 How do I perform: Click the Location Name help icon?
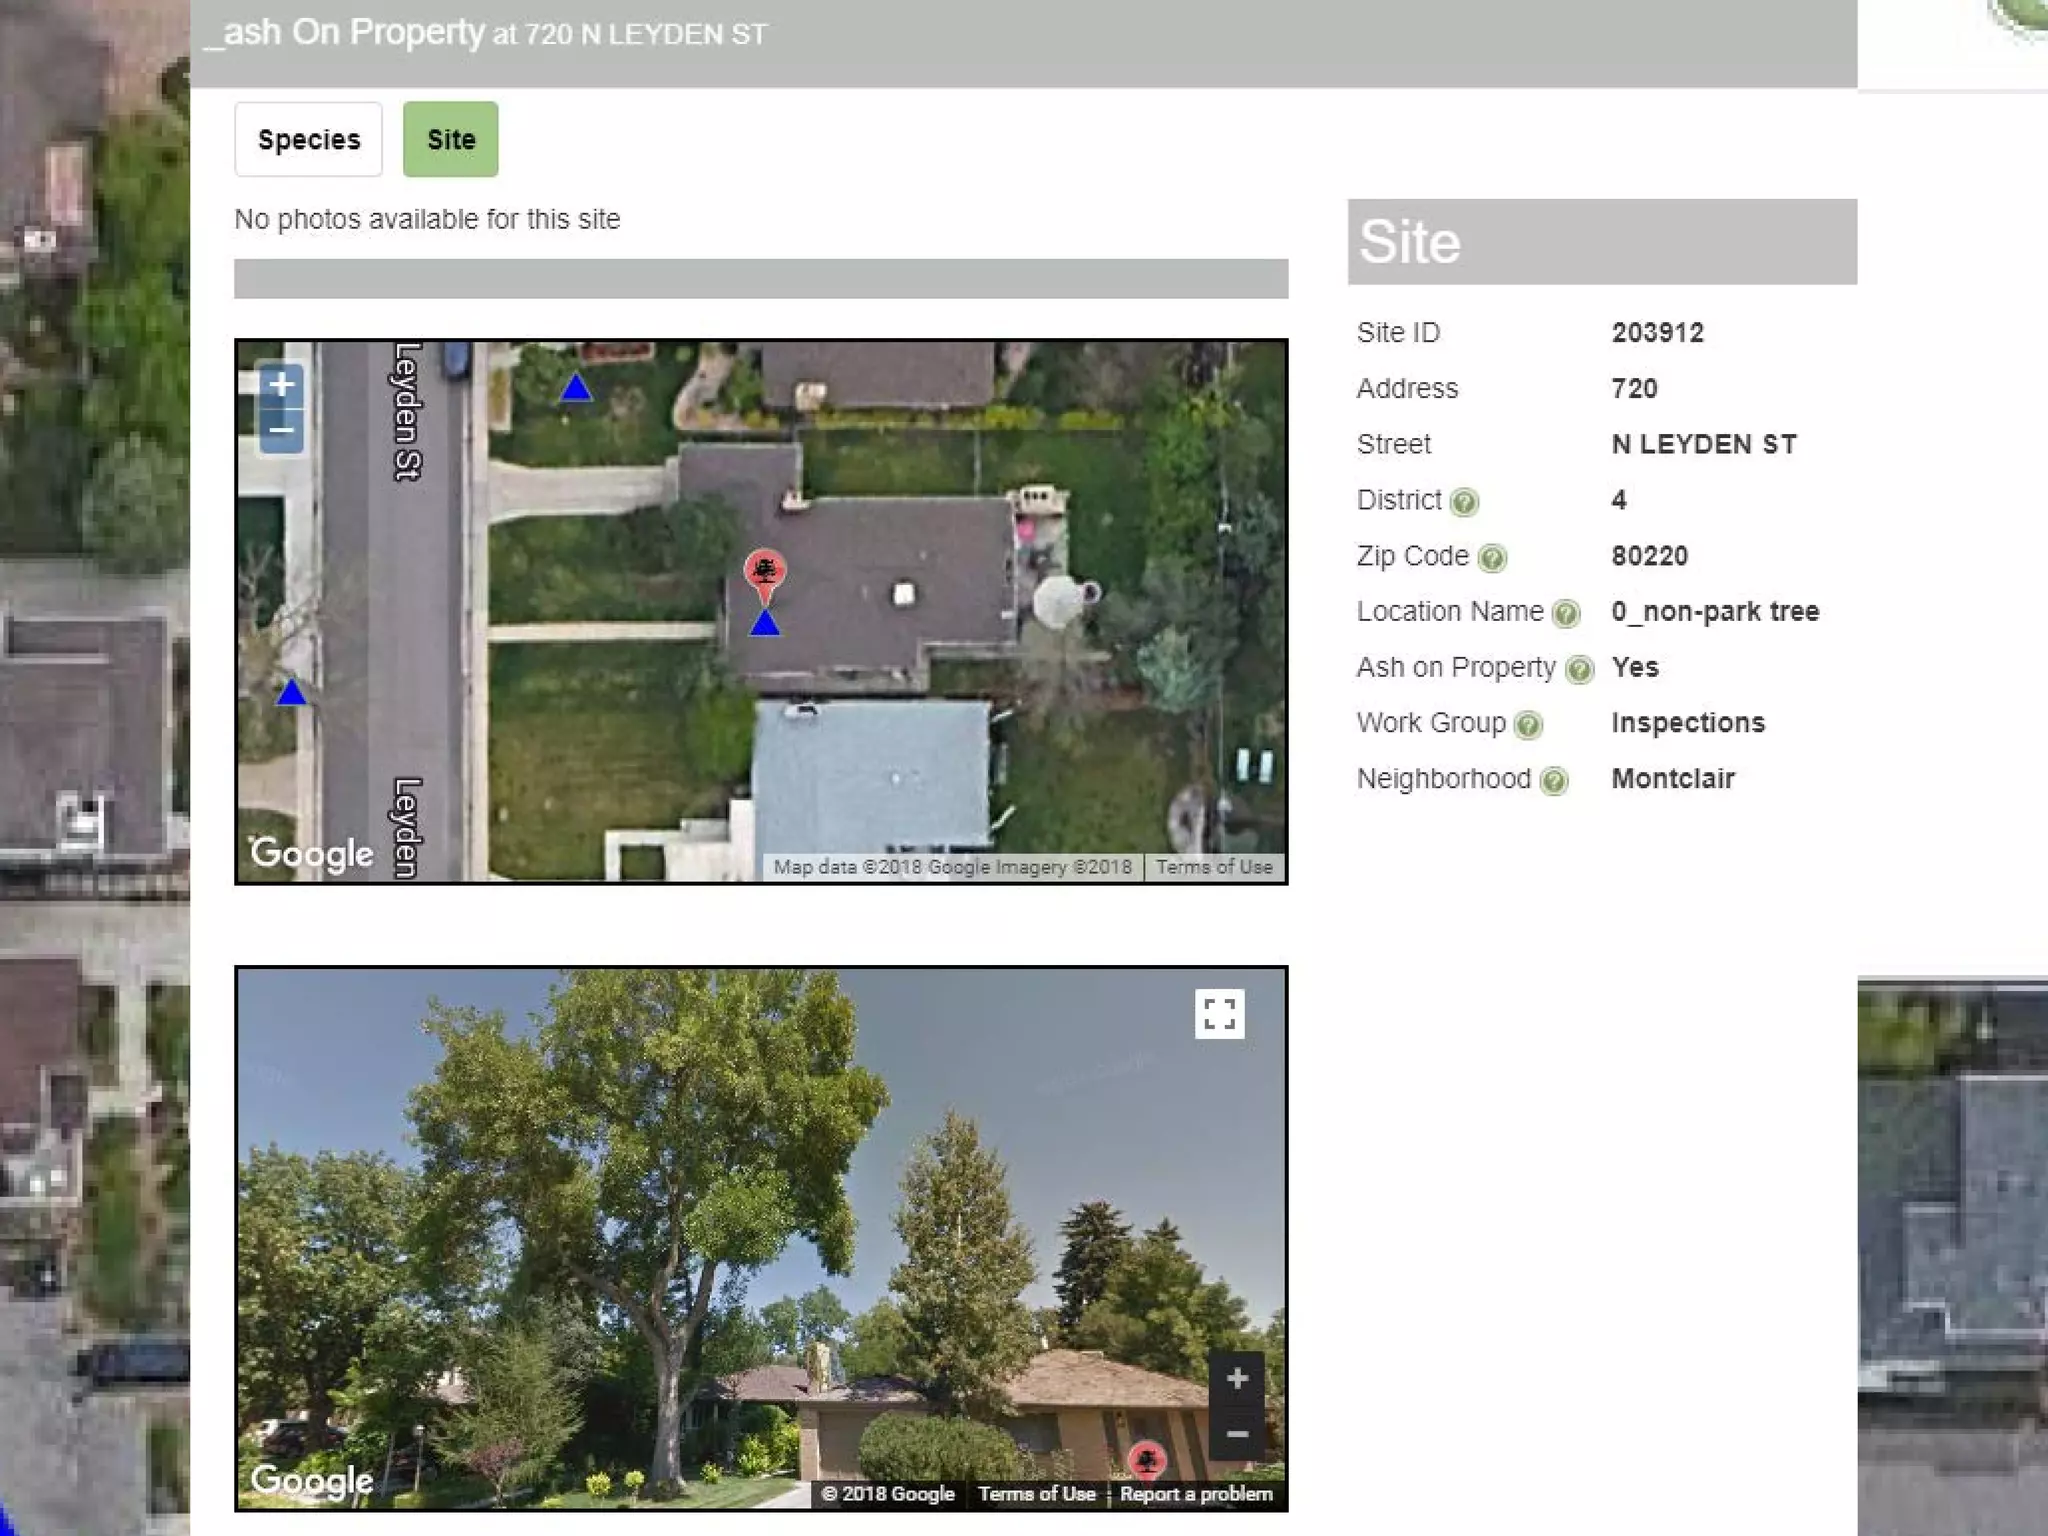point(1566,613)
